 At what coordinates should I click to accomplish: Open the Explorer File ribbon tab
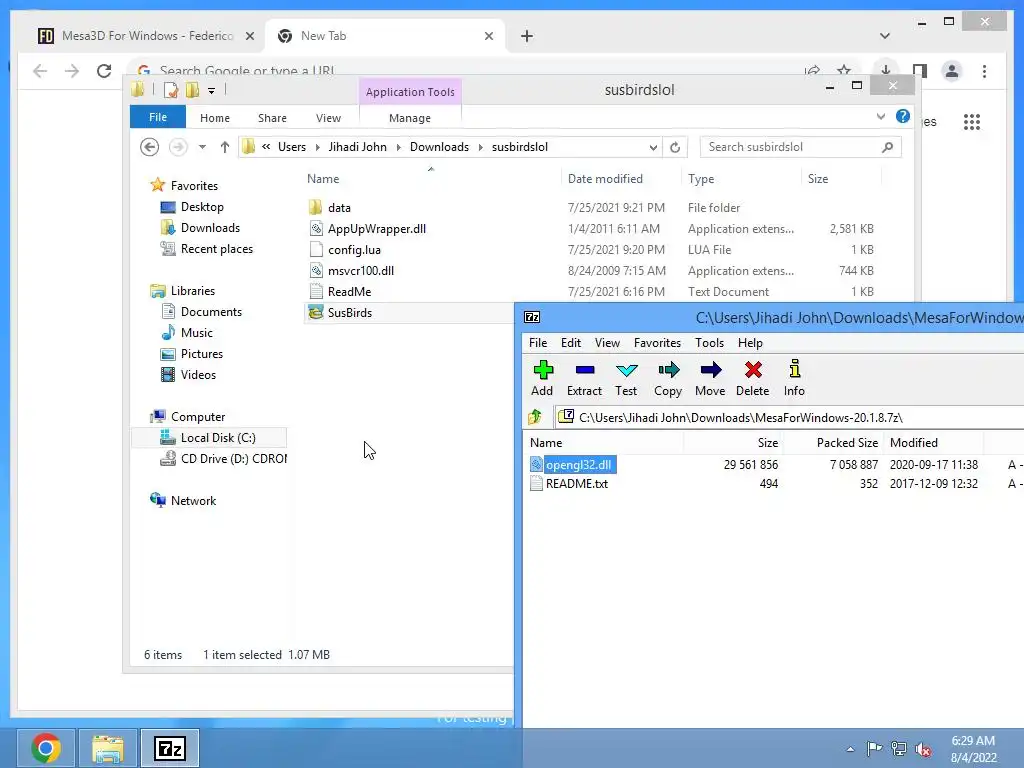pos(158,118)
